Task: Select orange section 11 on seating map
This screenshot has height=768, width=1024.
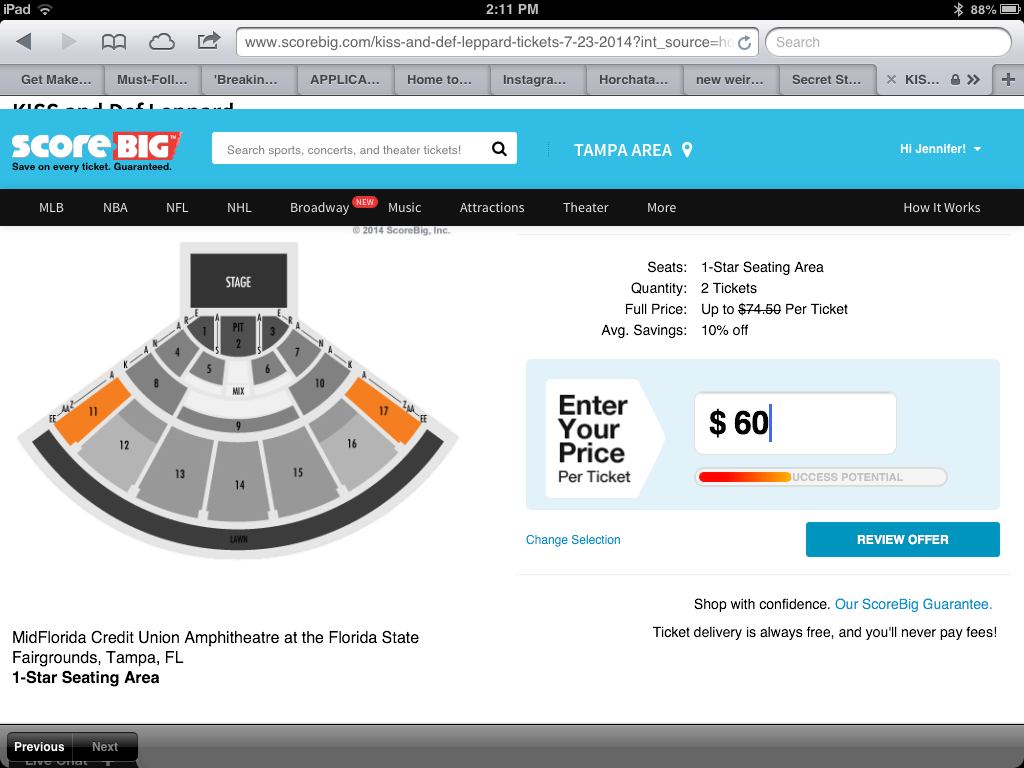Action: [x=90, y=411]
